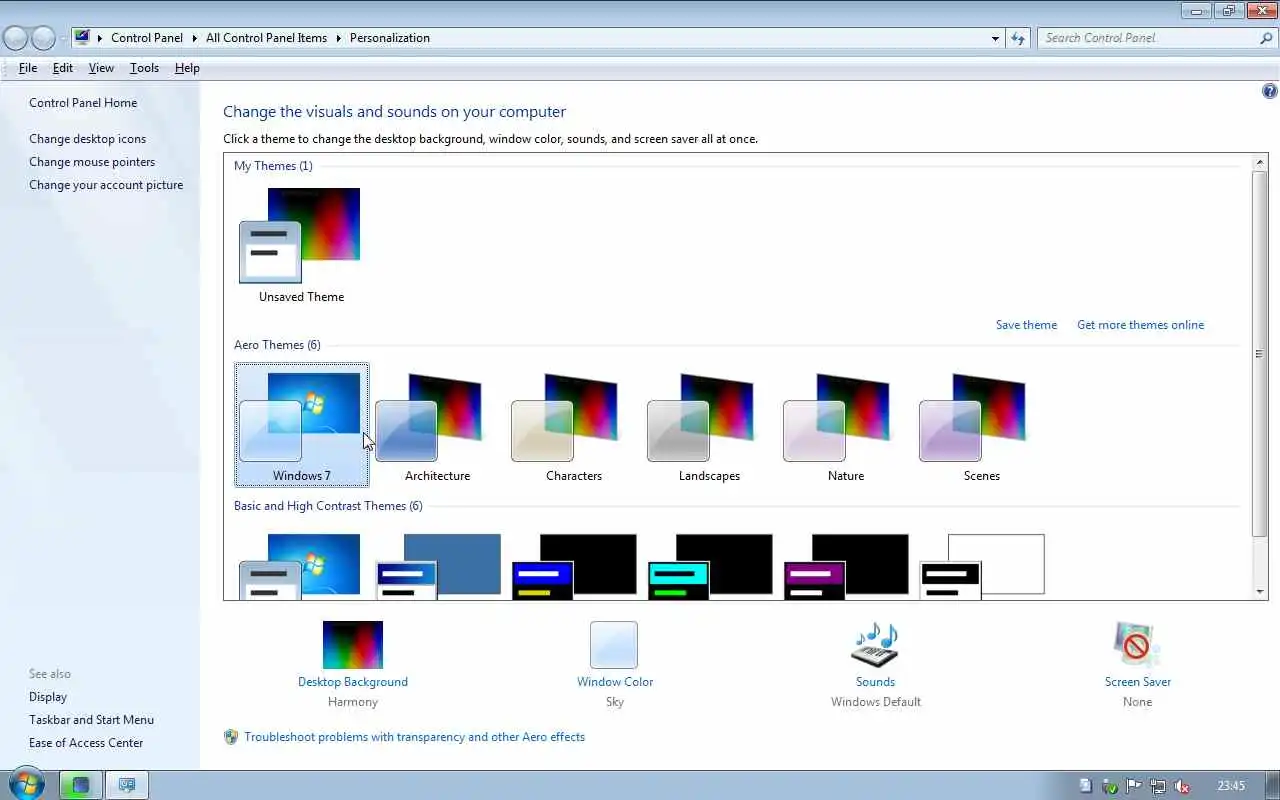Click the Forward navigation button
This screenshot has height=800, width=1280.
(x=43, y=38)
